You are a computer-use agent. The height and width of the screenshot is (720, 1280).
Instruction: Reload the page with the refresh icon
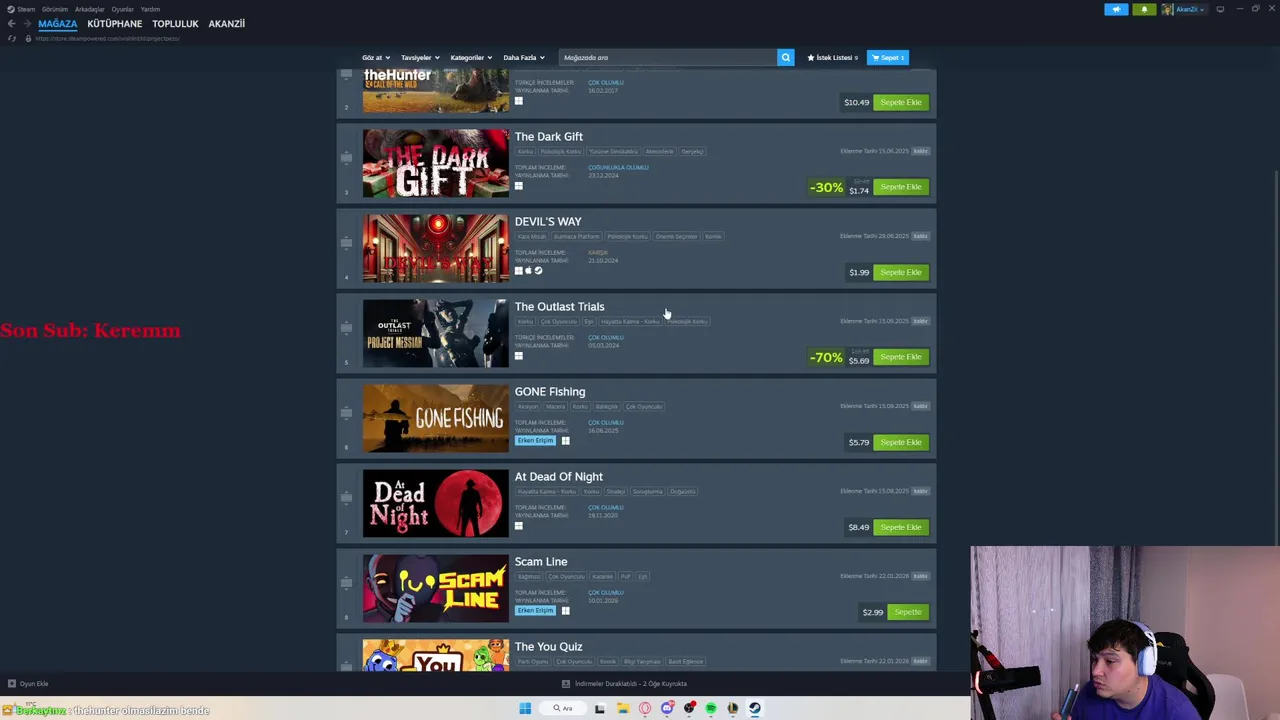(11, 38)
